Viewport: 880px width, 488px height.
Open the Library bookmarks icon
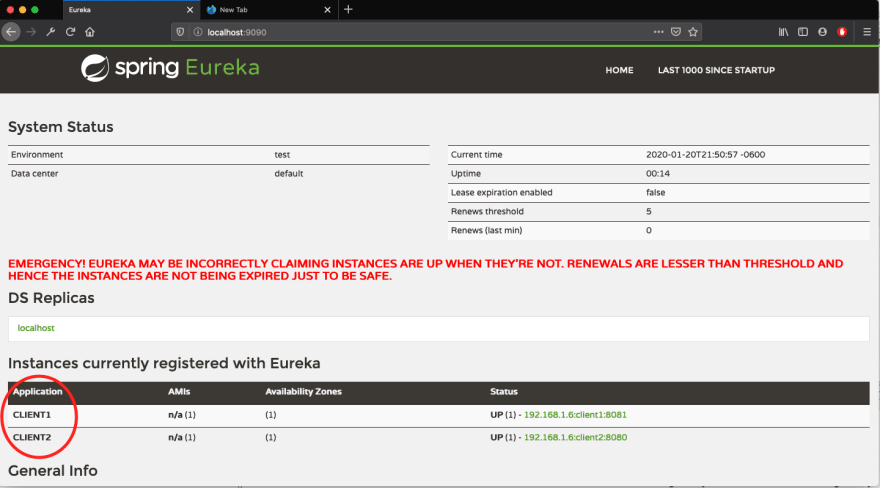(783, 32)
